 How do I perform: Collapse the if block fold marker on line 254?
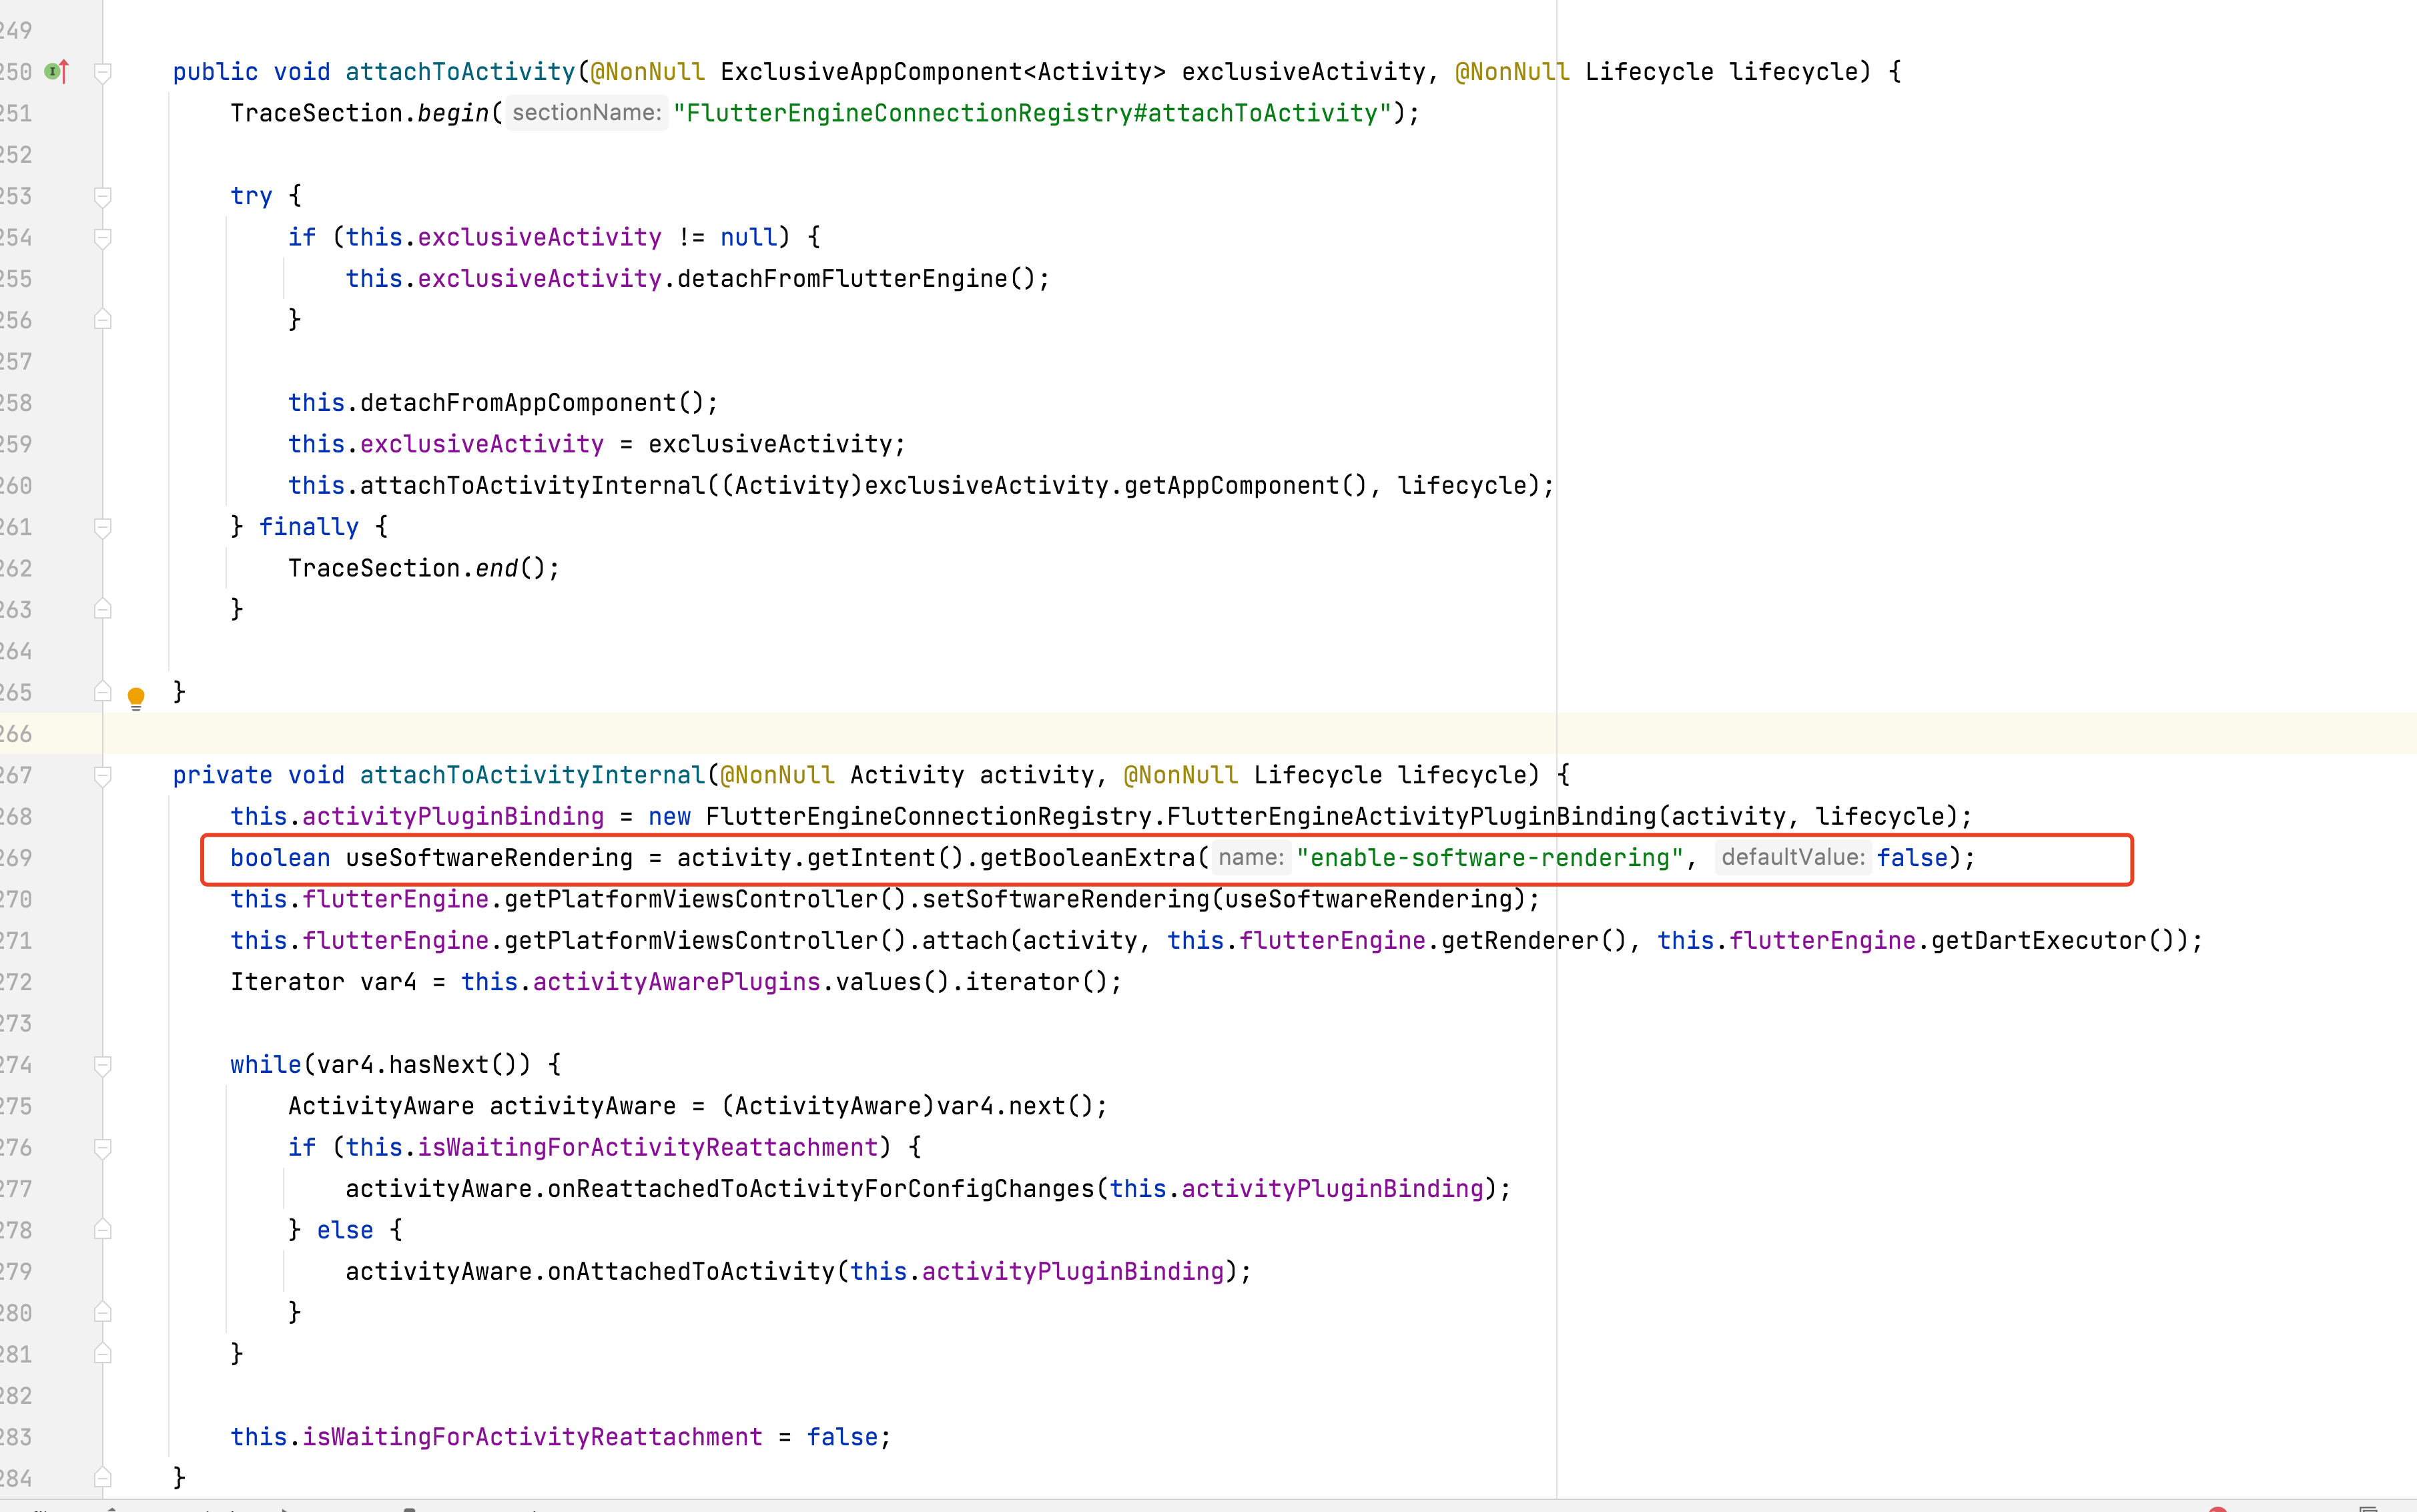coord(103,237)
